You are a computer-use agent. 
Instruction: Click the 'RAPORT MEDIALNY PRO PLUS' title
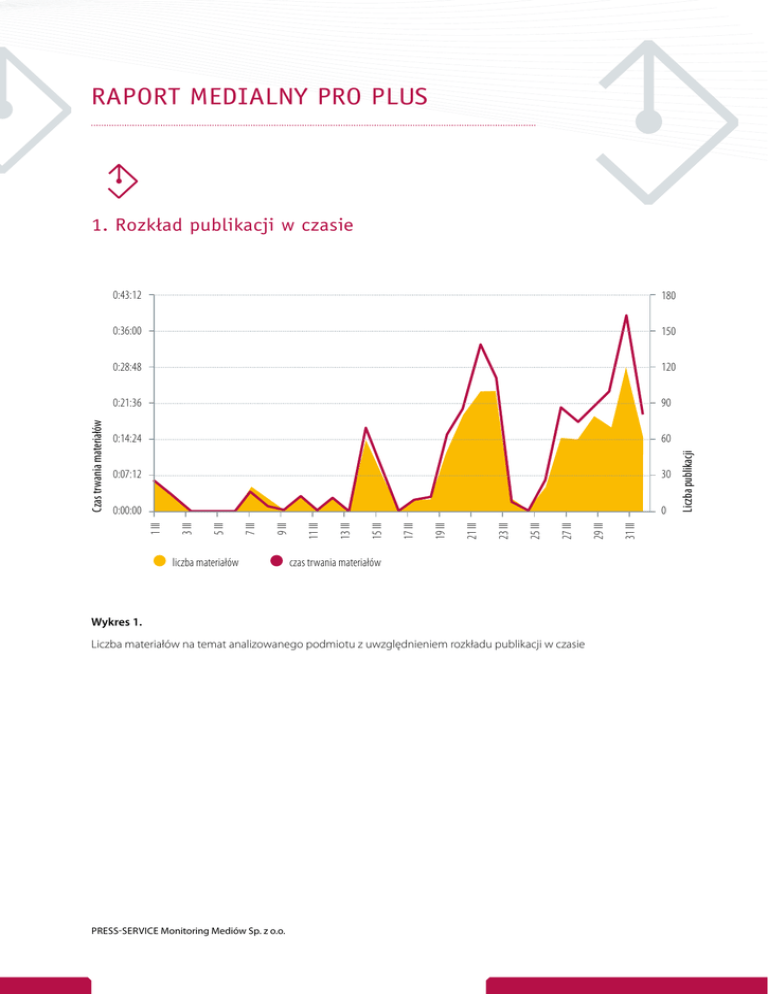pos(259,96)
